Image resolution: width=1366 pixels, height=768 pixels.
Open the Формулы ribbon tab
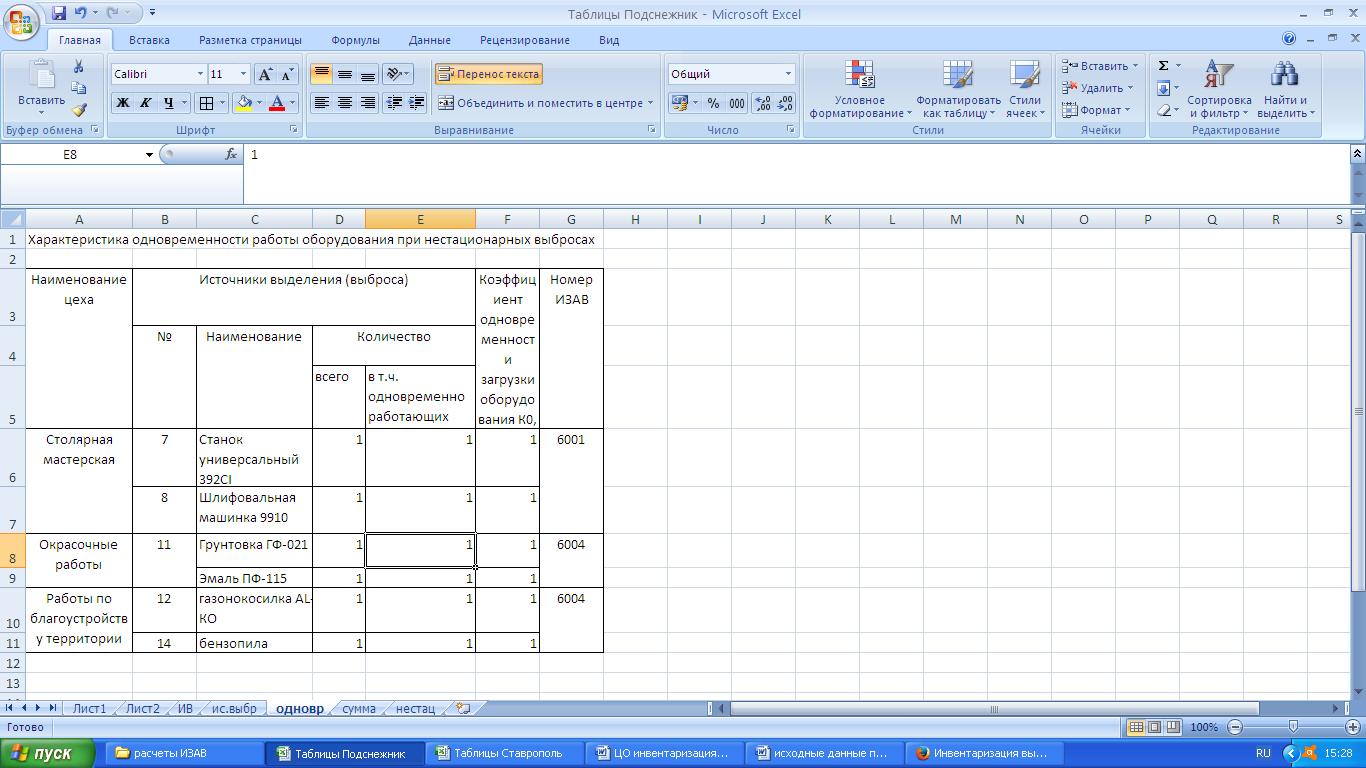pos(355,40)
